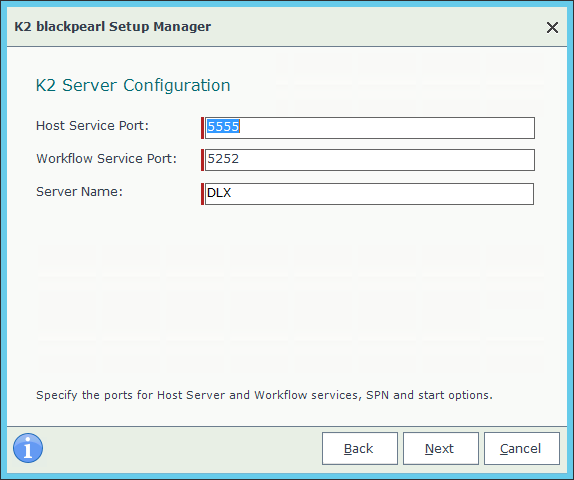Viewport: 574px width, 480px height.
Task: Click the red required marker beside Workflow Service Port
Action: pyautogui.click(x=202, y=160)
